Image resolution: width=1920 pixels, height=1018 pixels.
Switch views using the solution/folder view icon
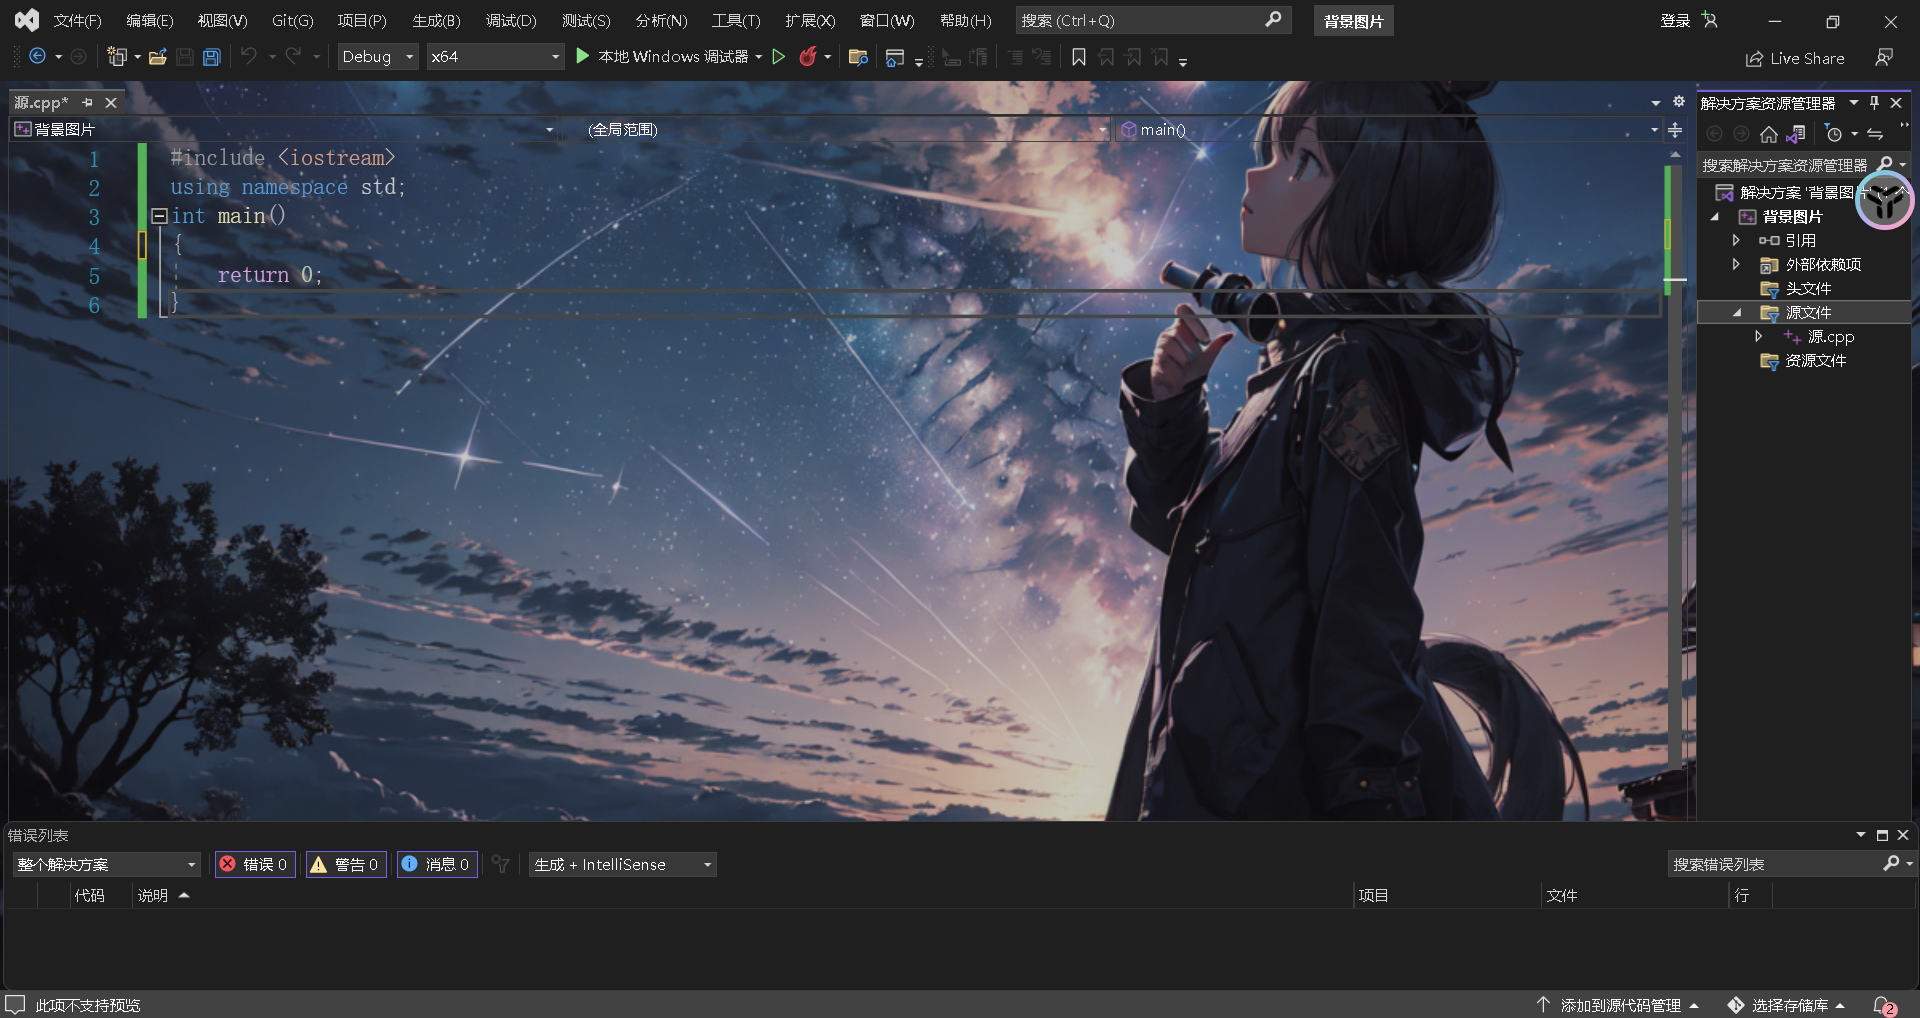click(x=1797, y=134)
